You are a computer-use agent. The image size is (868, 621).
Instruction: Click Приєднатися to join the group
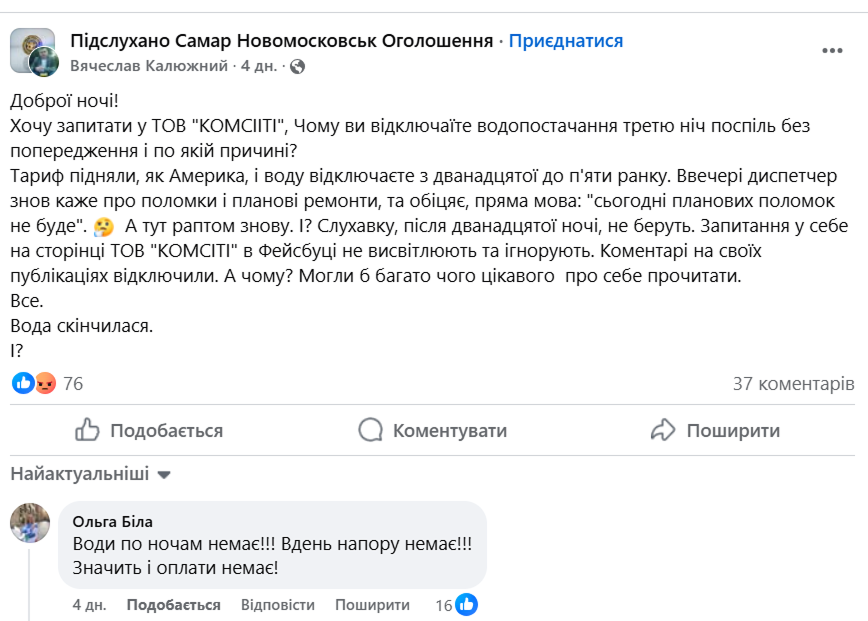click(x=566, y=41)
